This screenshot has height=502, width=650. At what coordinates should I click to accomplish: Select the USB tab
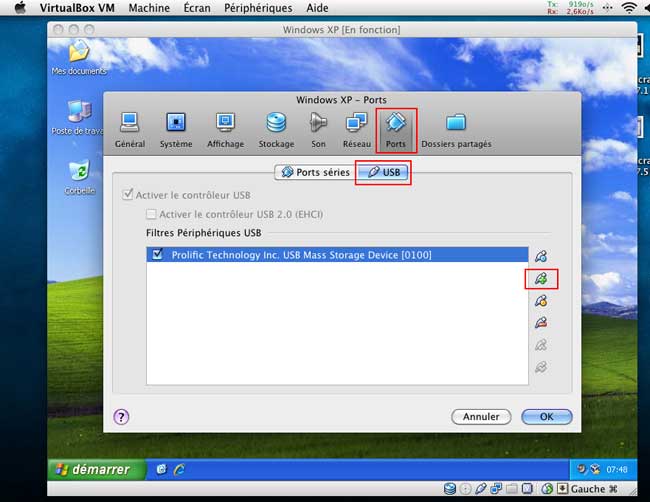point(383,172)
